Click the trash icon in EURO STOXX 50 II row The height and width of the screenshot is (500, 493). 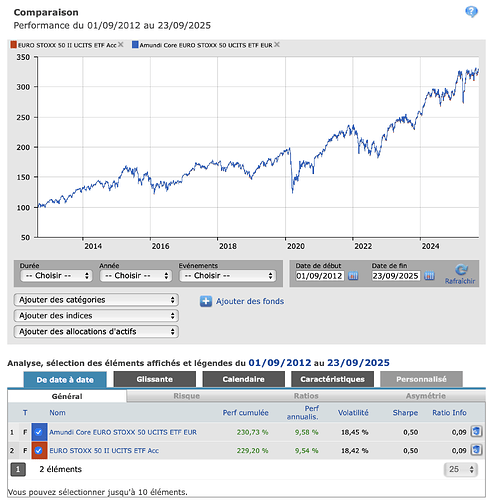click(476, 450)
